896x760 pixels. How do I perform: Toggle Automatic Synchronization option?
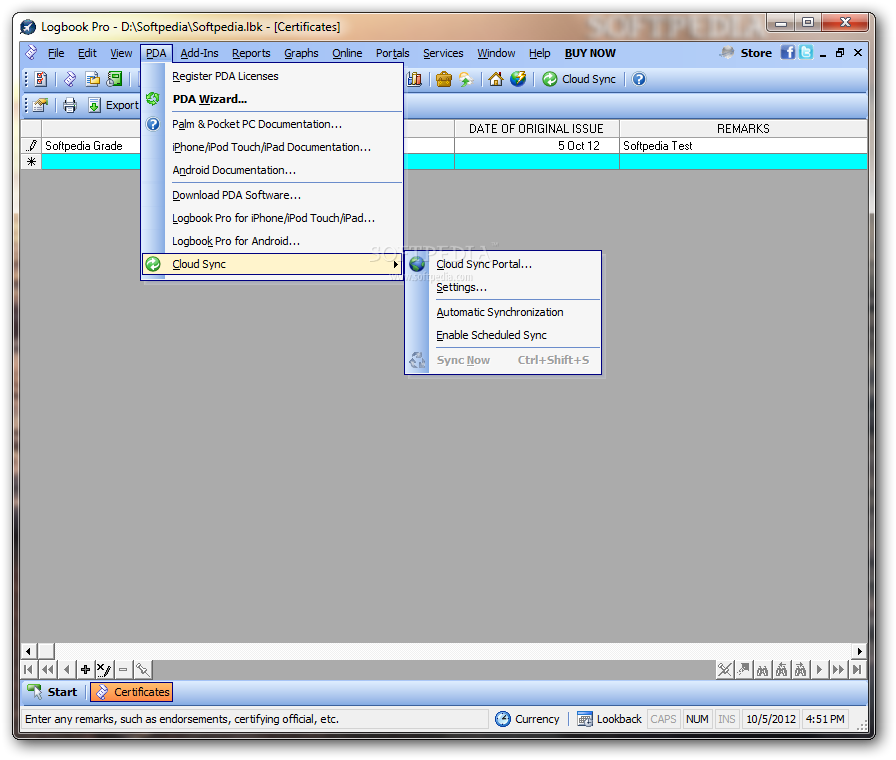499,312
